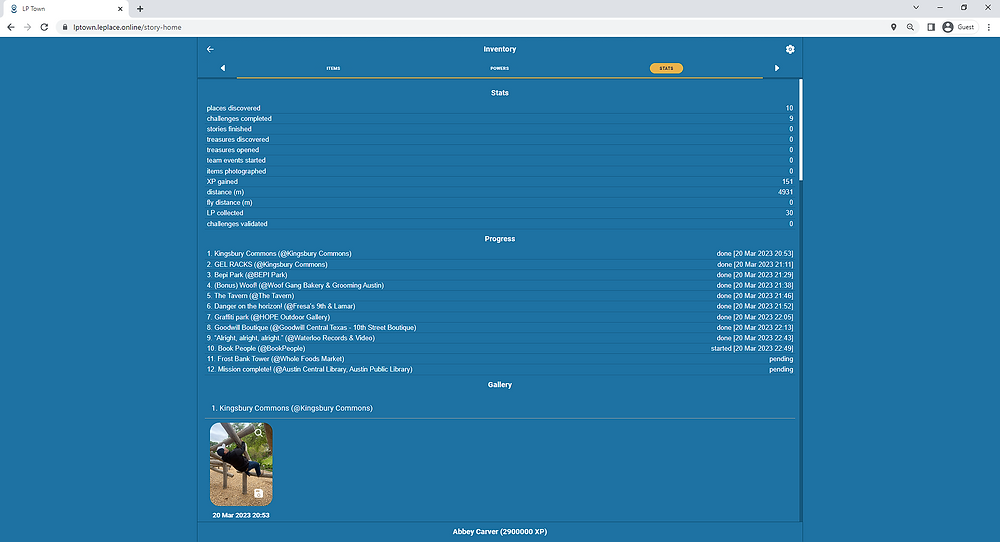This screenshot has width=1000, height=542.
Task: Open the Kingsbury Commons gallery photo thumbnail
Action: coord(241,464)
